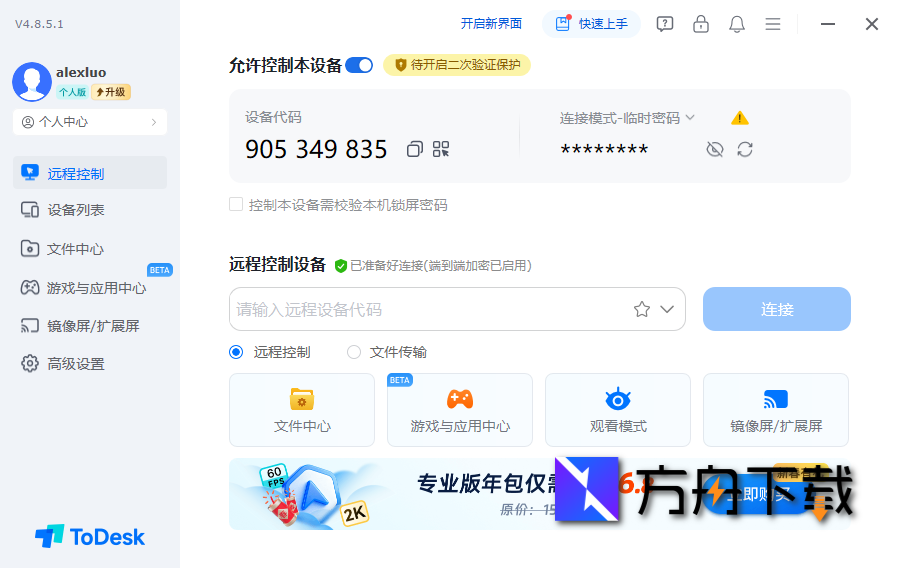Expand the remote device history dropdown arrow
Viewport: 900px width, 568px height.
click(x=667, y=309)
